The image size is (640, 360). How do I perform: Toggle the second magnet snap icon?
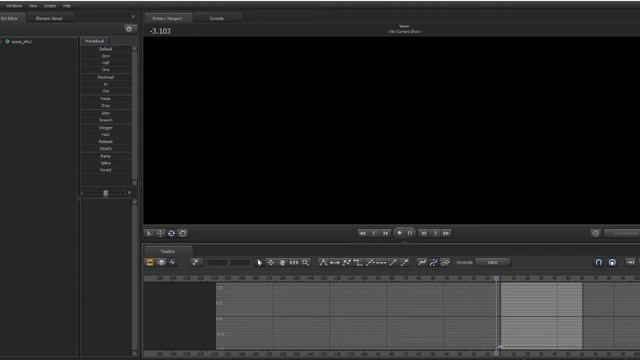pyautogui.click(x=612, y=262)
